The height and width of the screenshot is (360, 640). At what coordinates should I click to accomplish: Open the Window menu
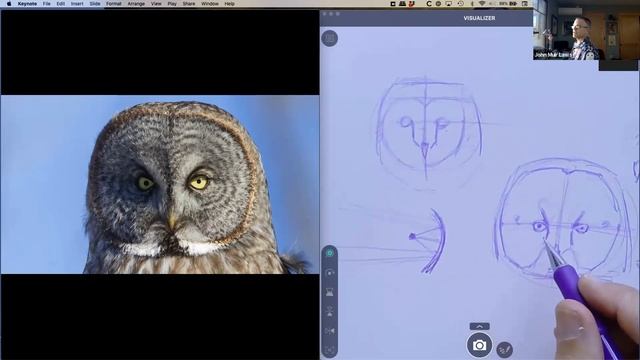(x=210, y=4)
